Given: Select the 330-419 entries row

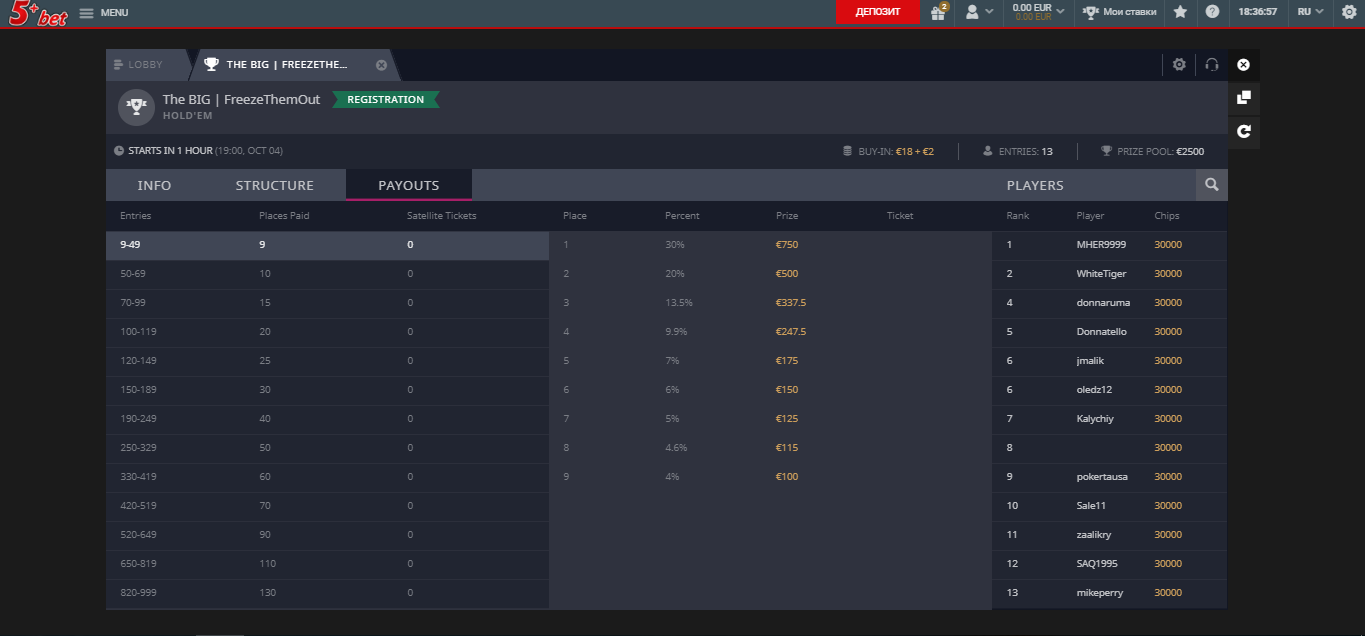Looking at the screenshot, I should click(328, 477).
